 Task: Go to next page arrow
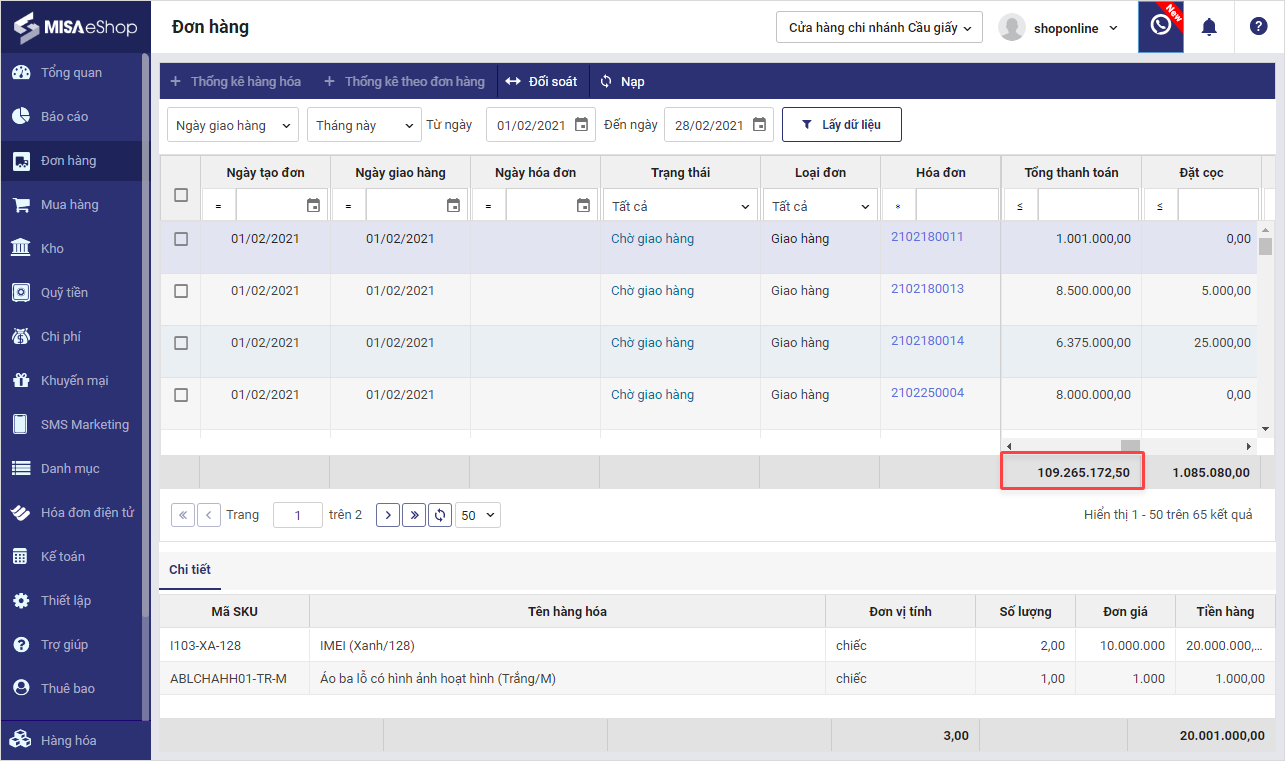coord(388,515)
